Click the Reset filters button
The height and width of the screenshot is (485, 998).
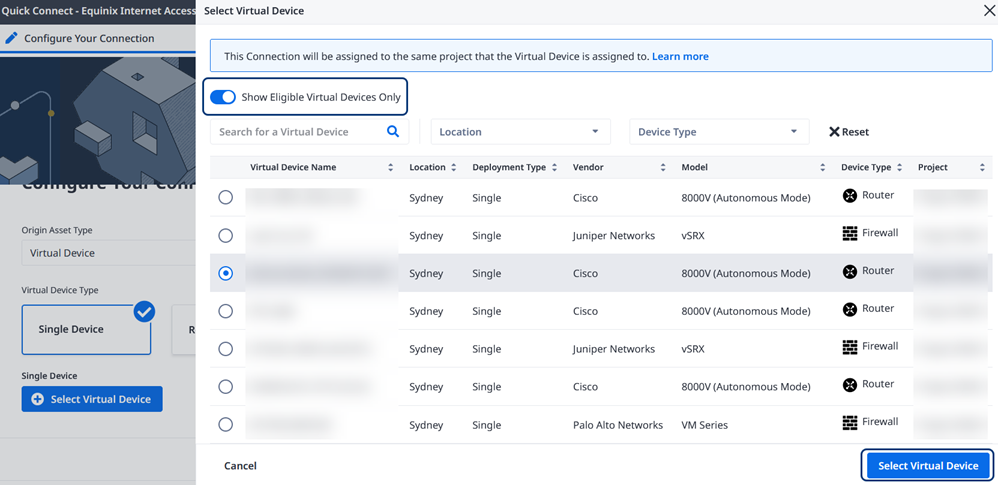pos(848,132)
